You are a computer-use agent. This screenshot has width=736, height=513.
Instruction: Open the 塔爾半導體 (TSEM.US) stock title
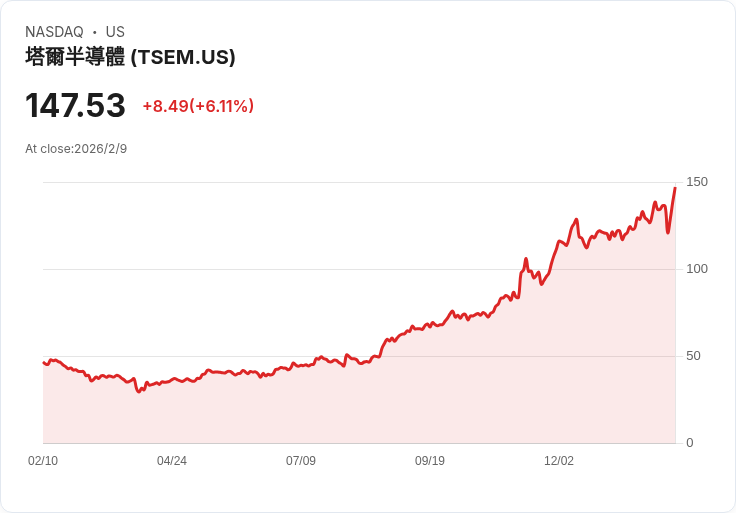[130, 57]
